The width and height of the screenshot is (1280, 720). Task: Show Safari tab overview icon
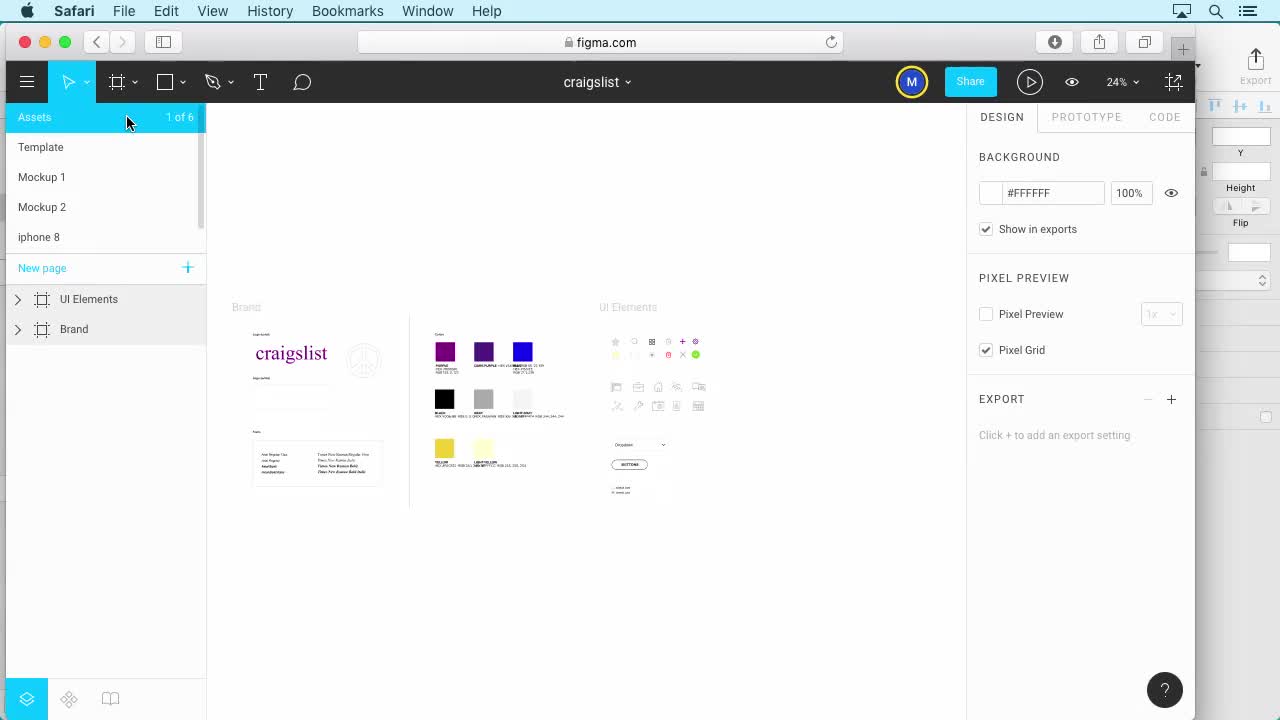pyautogui.click(x=1144, y=42)
